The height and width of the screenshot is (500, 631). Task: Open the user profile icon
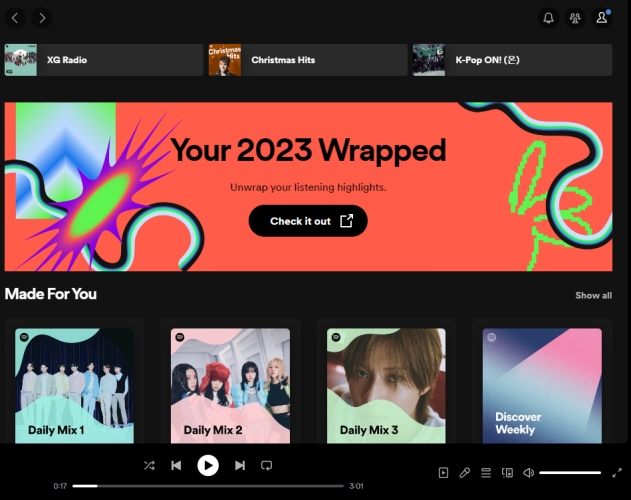pos(602,18)
